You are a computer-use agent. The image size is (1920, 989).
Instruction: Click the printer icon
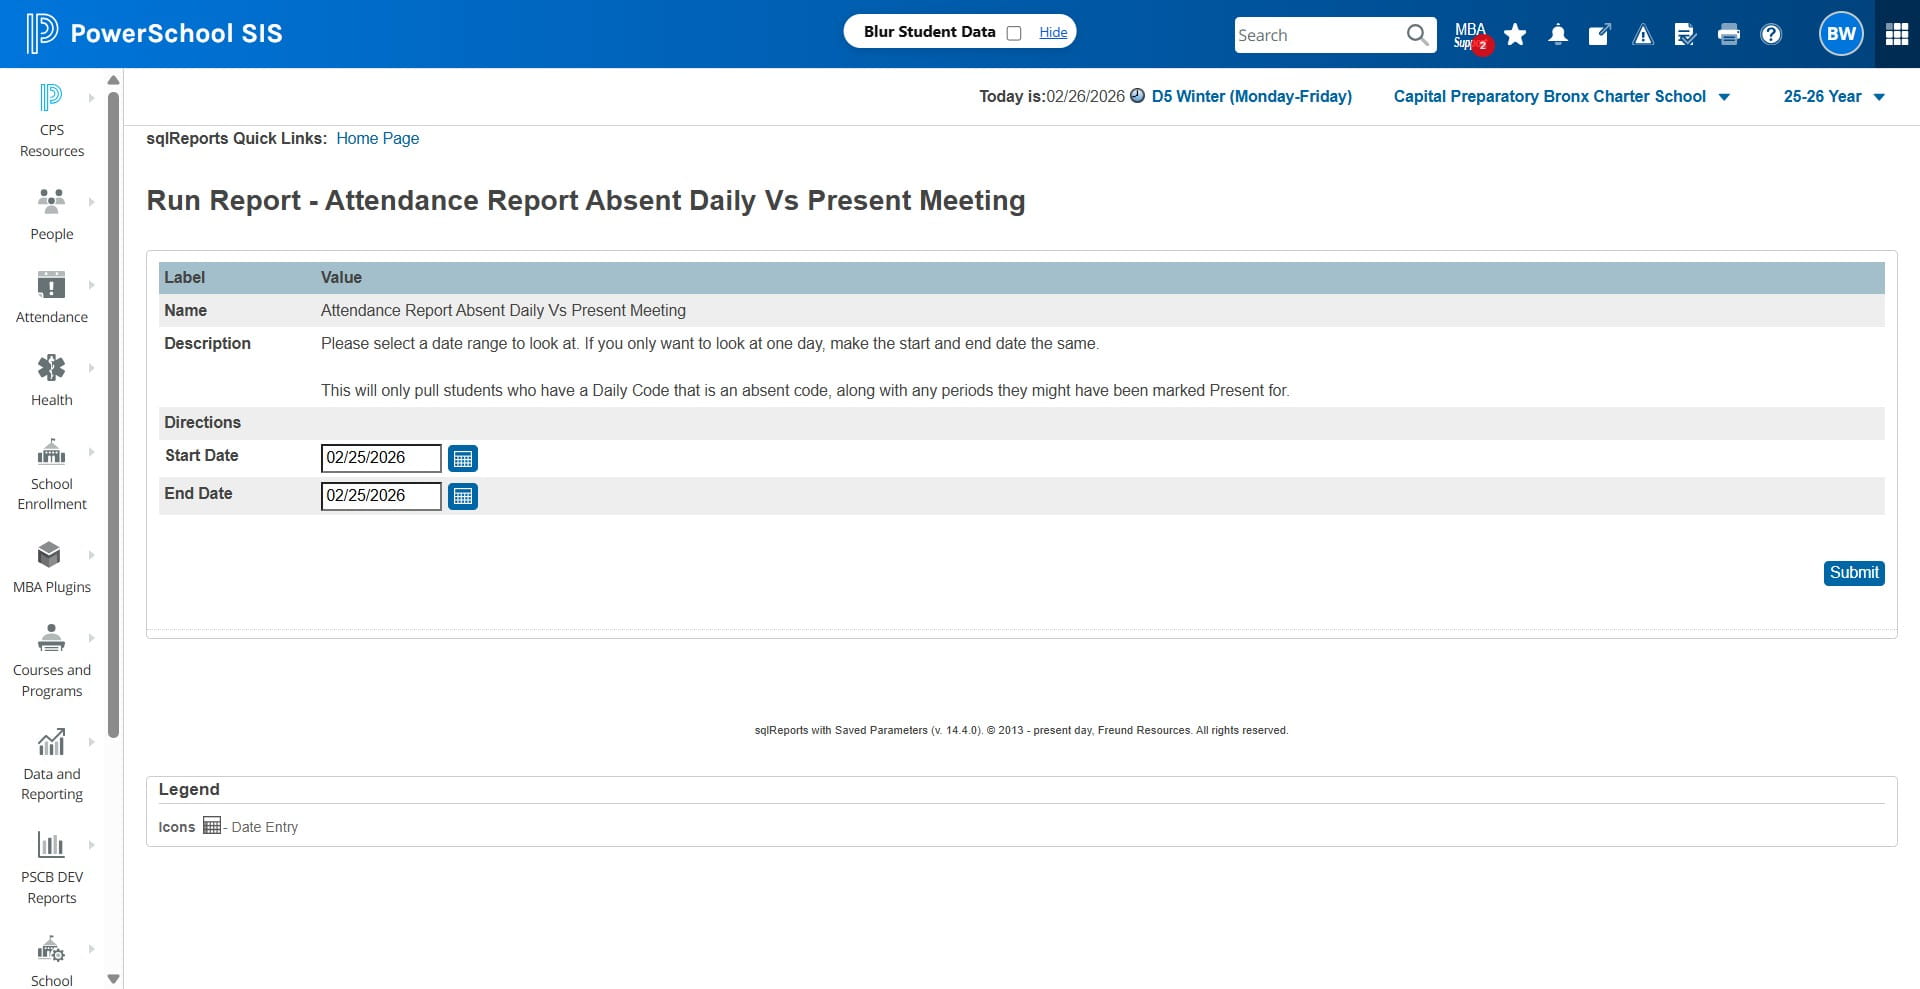tap(1728, 35)
